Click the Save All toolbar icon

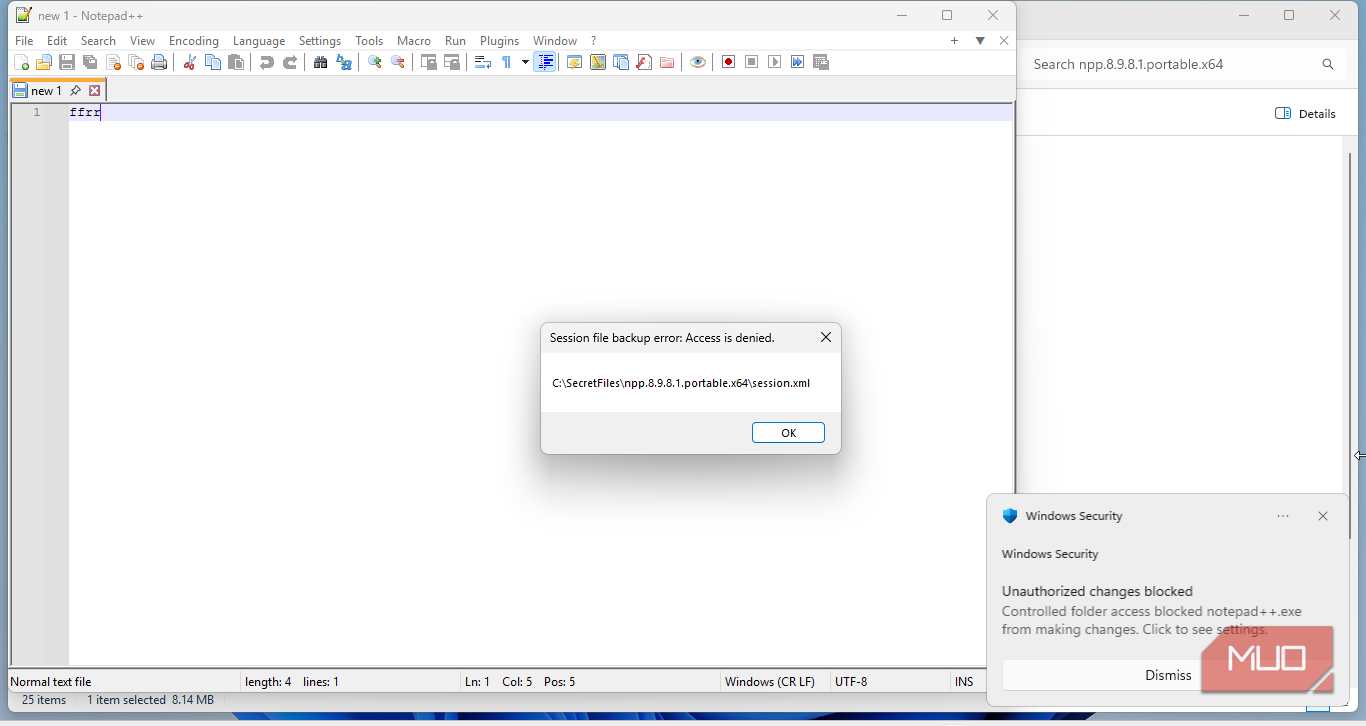pos(90,62)
